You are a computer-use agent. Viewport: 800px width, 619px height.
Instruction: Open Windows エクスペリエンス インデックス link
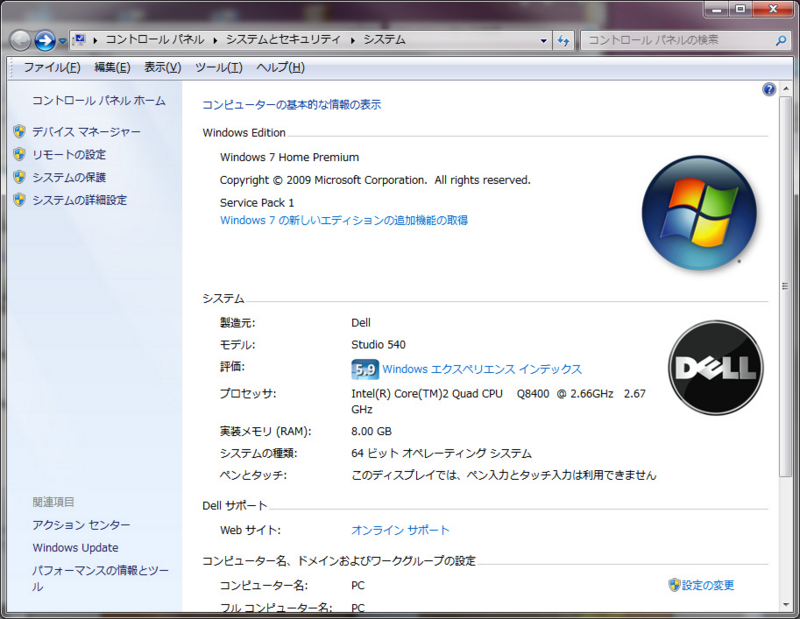tap(482, 369)
